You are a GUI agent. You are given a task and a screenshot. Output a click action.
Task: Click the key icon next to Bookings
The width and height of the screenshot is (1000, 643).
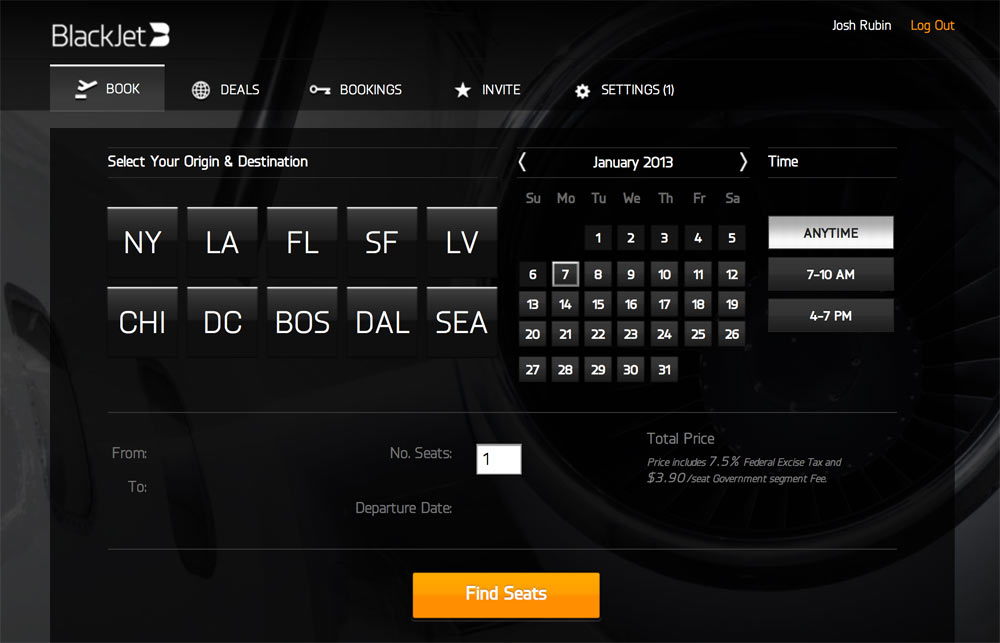click(x=319, y=89)
